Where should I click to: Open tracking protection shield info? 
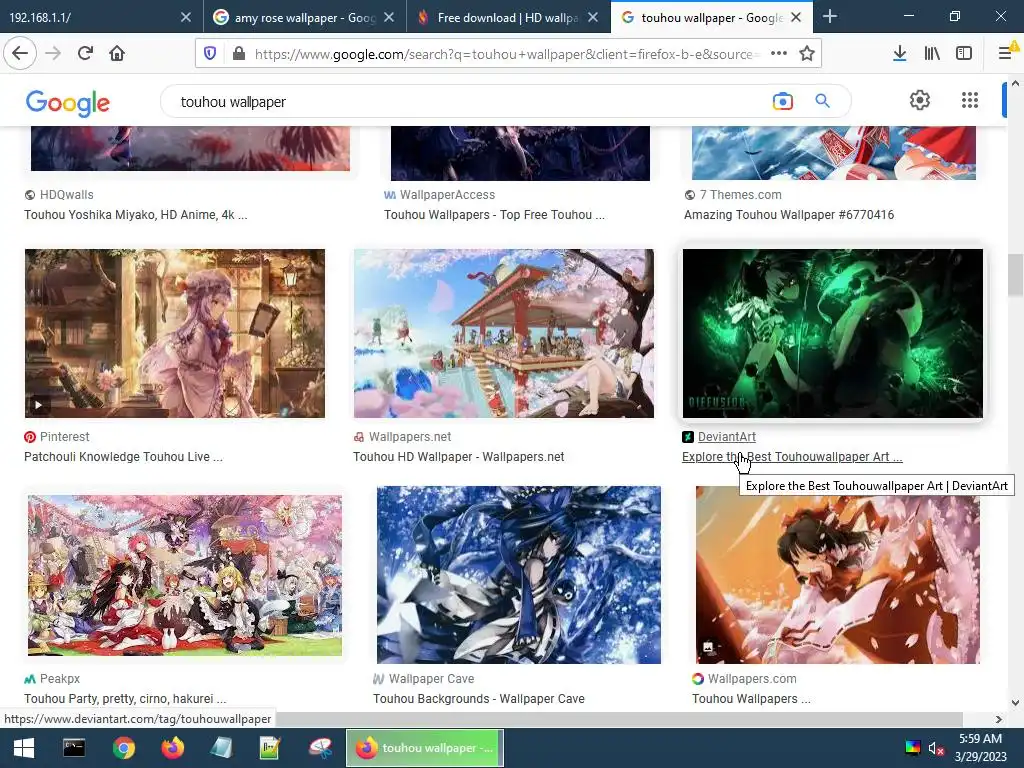click(210, 54)
